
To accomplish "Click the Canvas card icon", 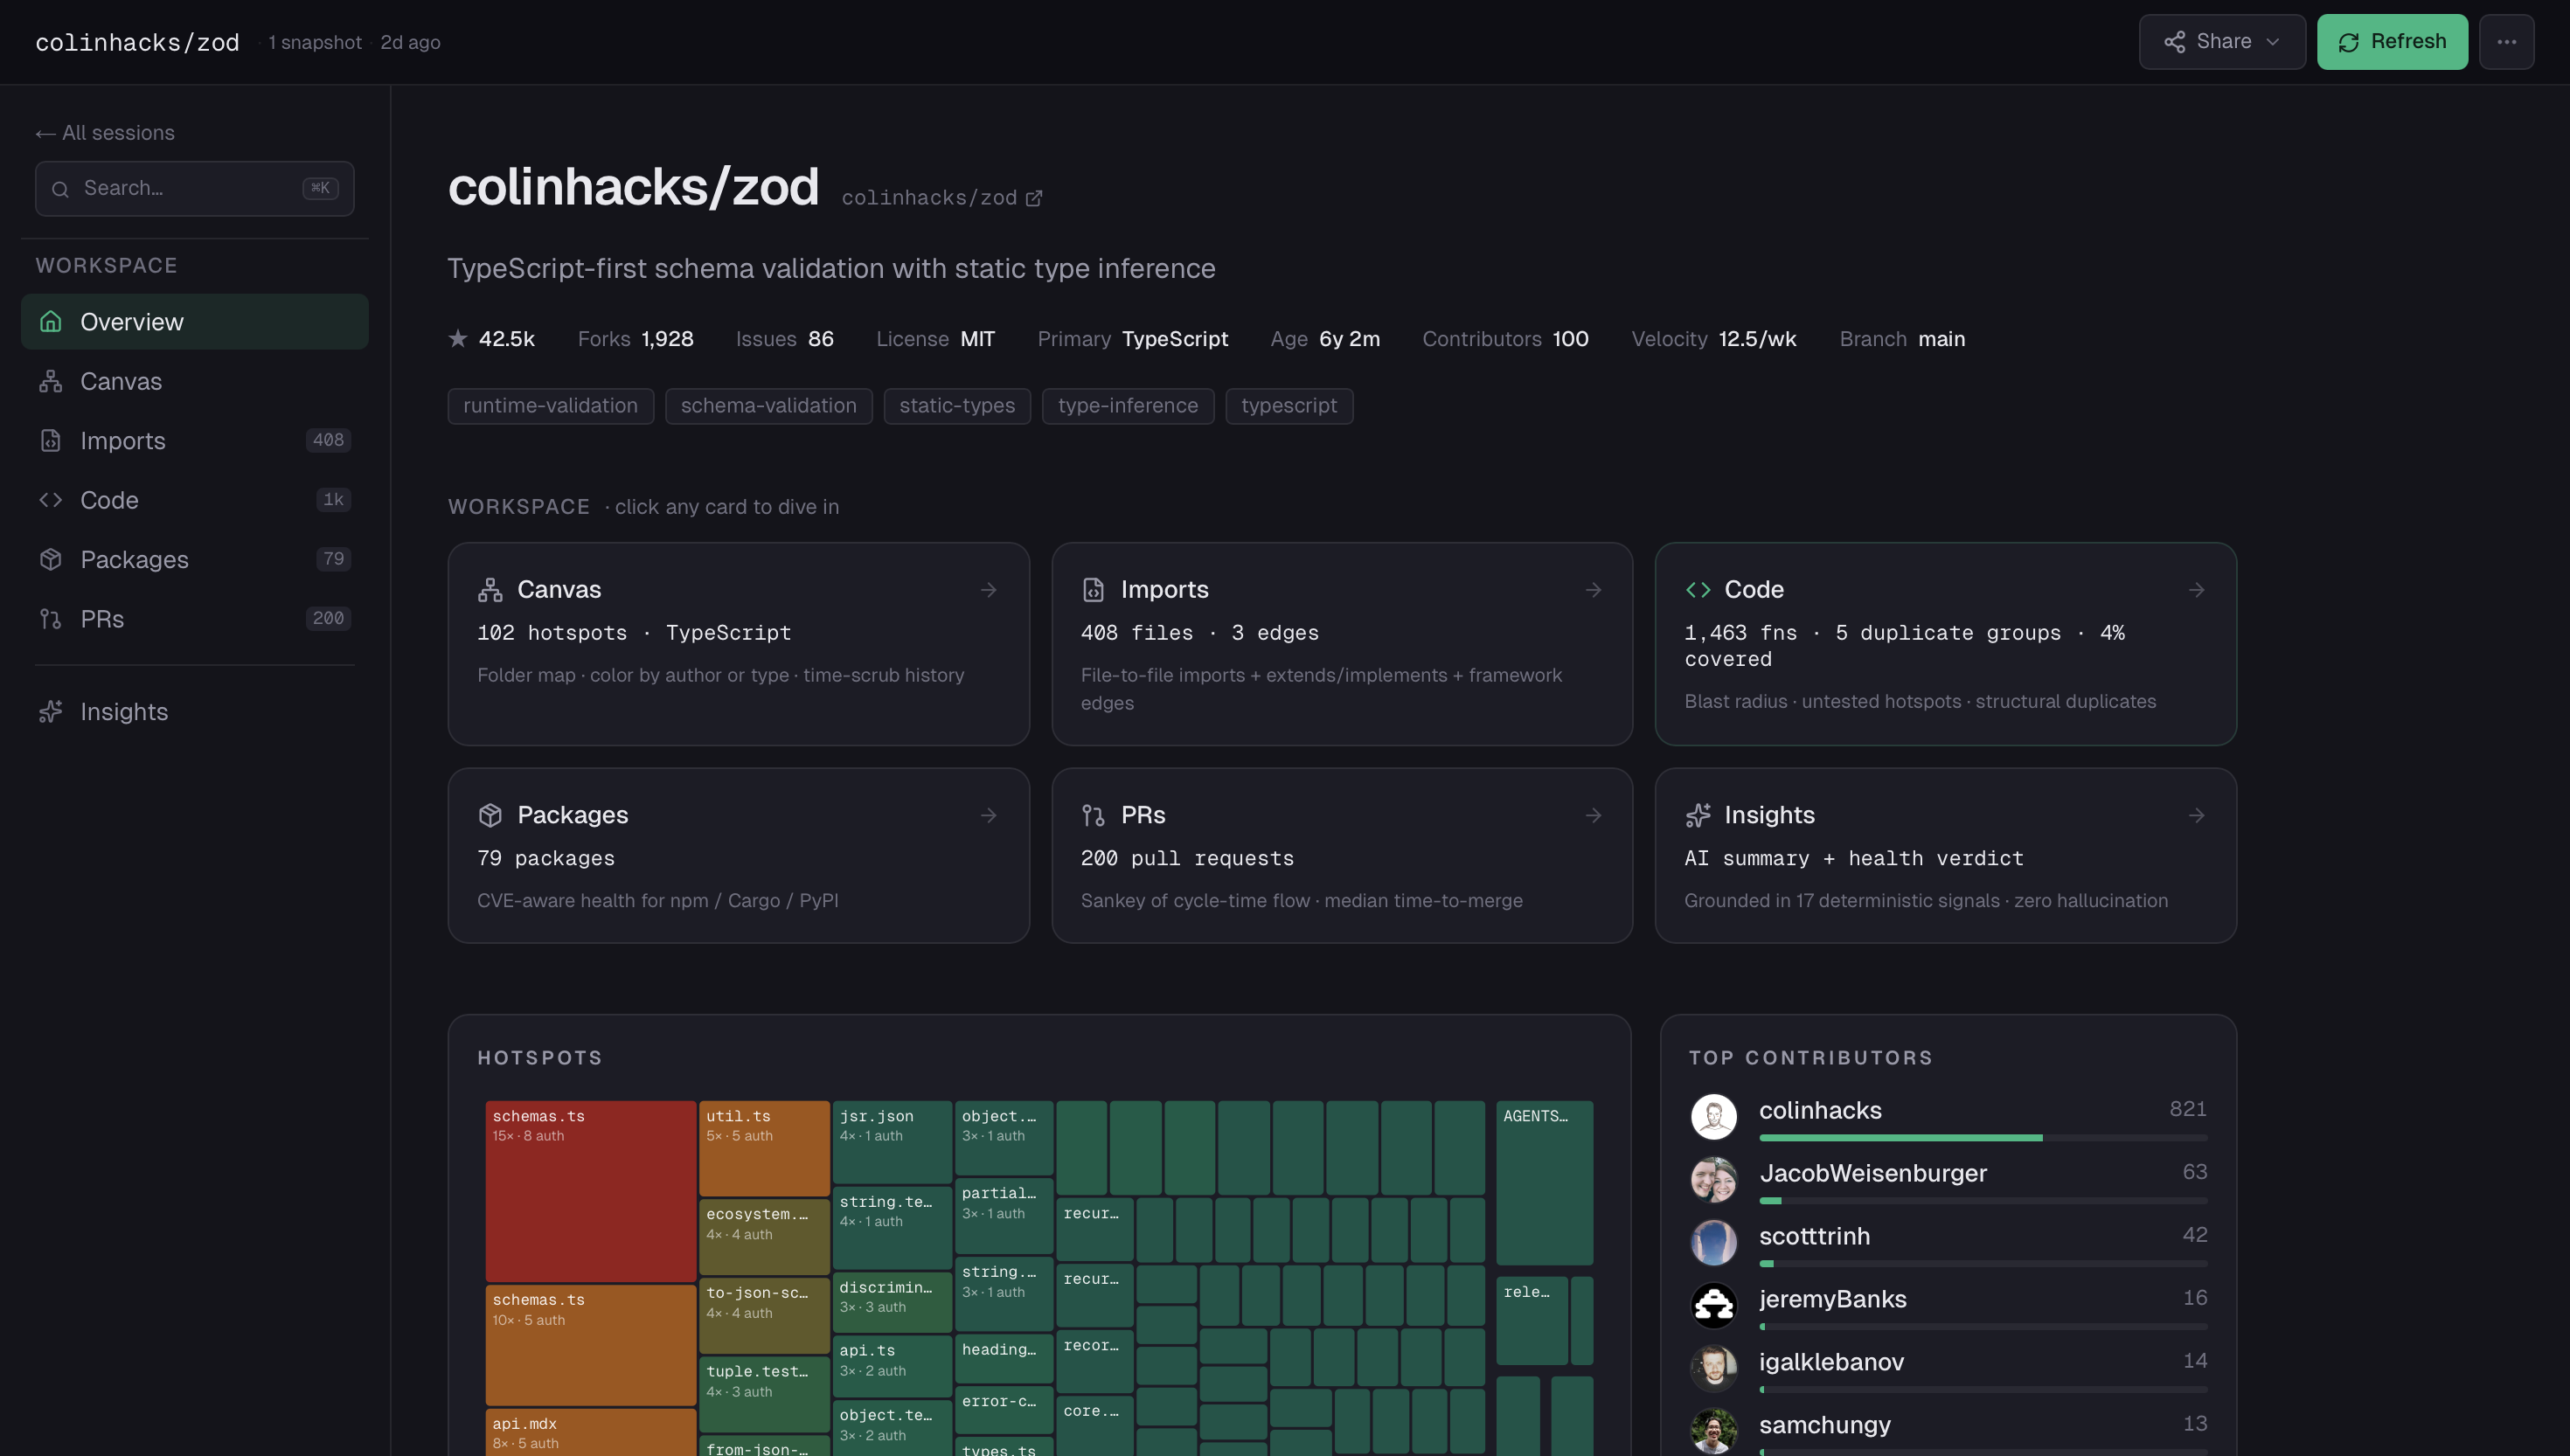I will pyautogui.click(x=490, y=590).
